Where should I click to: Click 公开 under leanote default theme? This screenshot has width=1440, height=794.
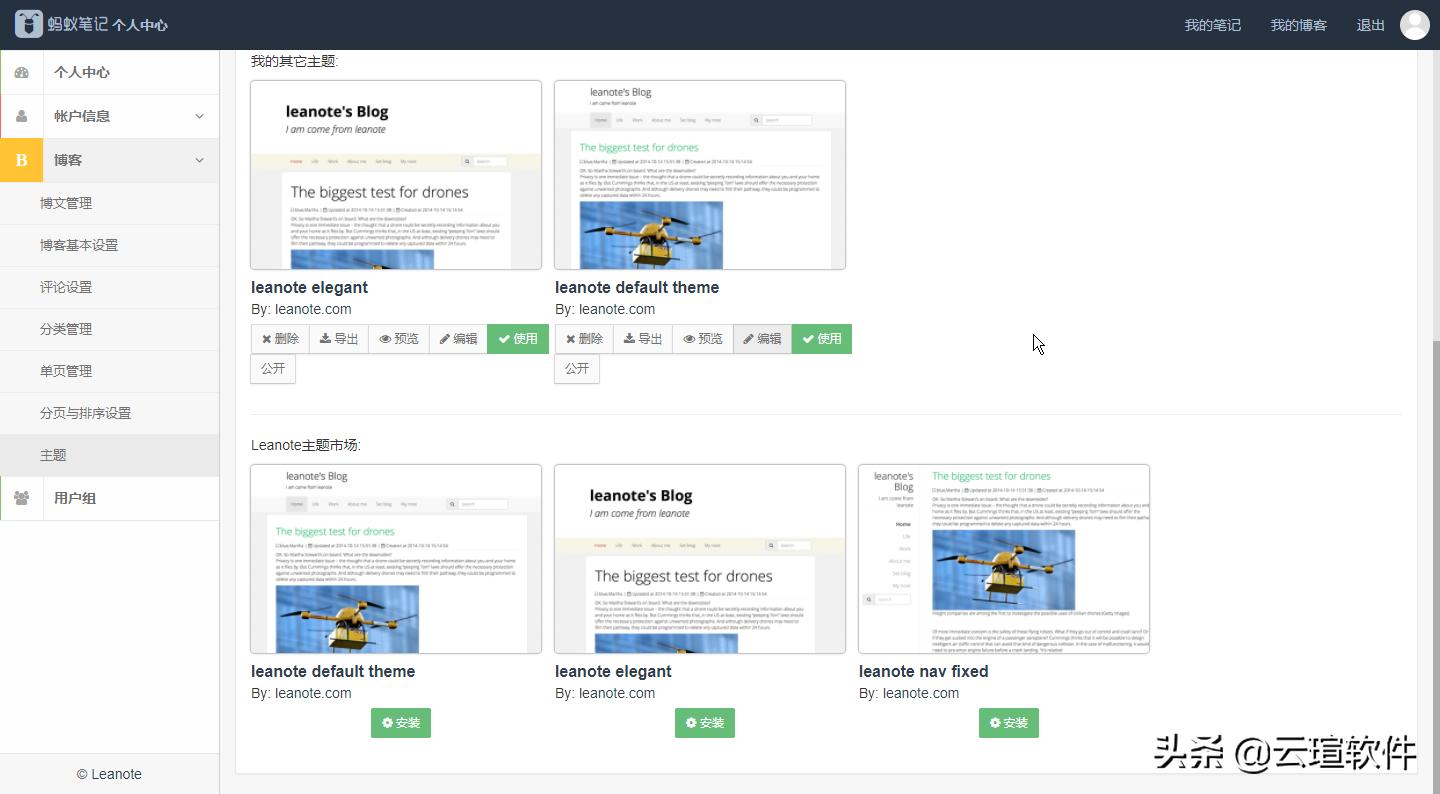(x=577, y=369)
